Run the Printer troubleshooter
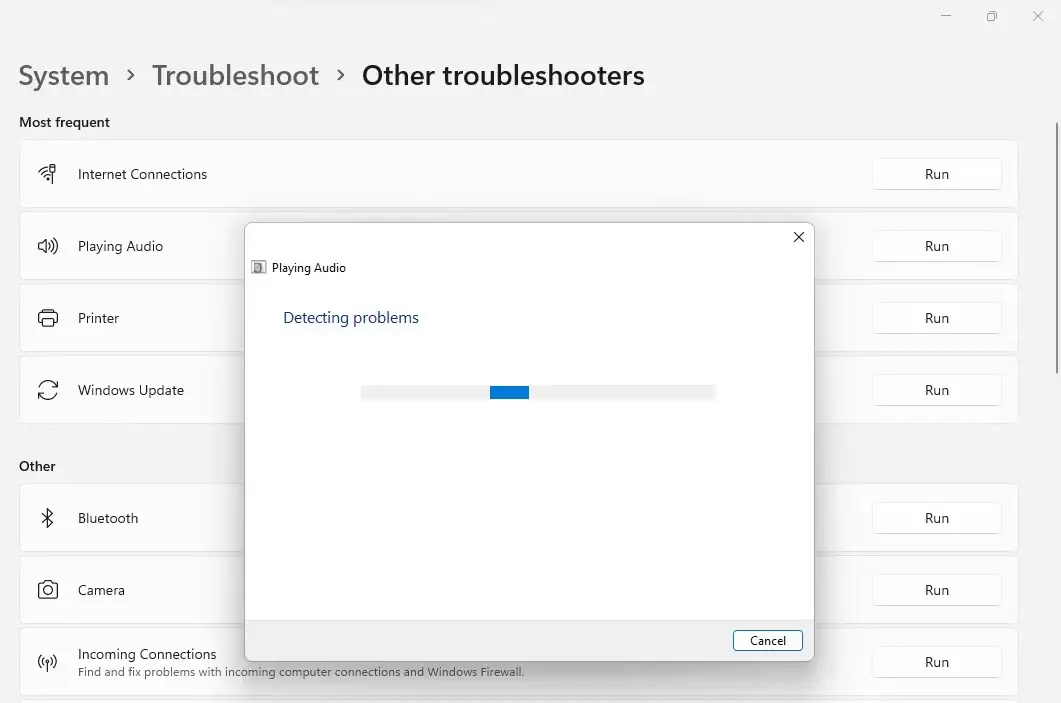The image size is (1061, 703). 936,318
